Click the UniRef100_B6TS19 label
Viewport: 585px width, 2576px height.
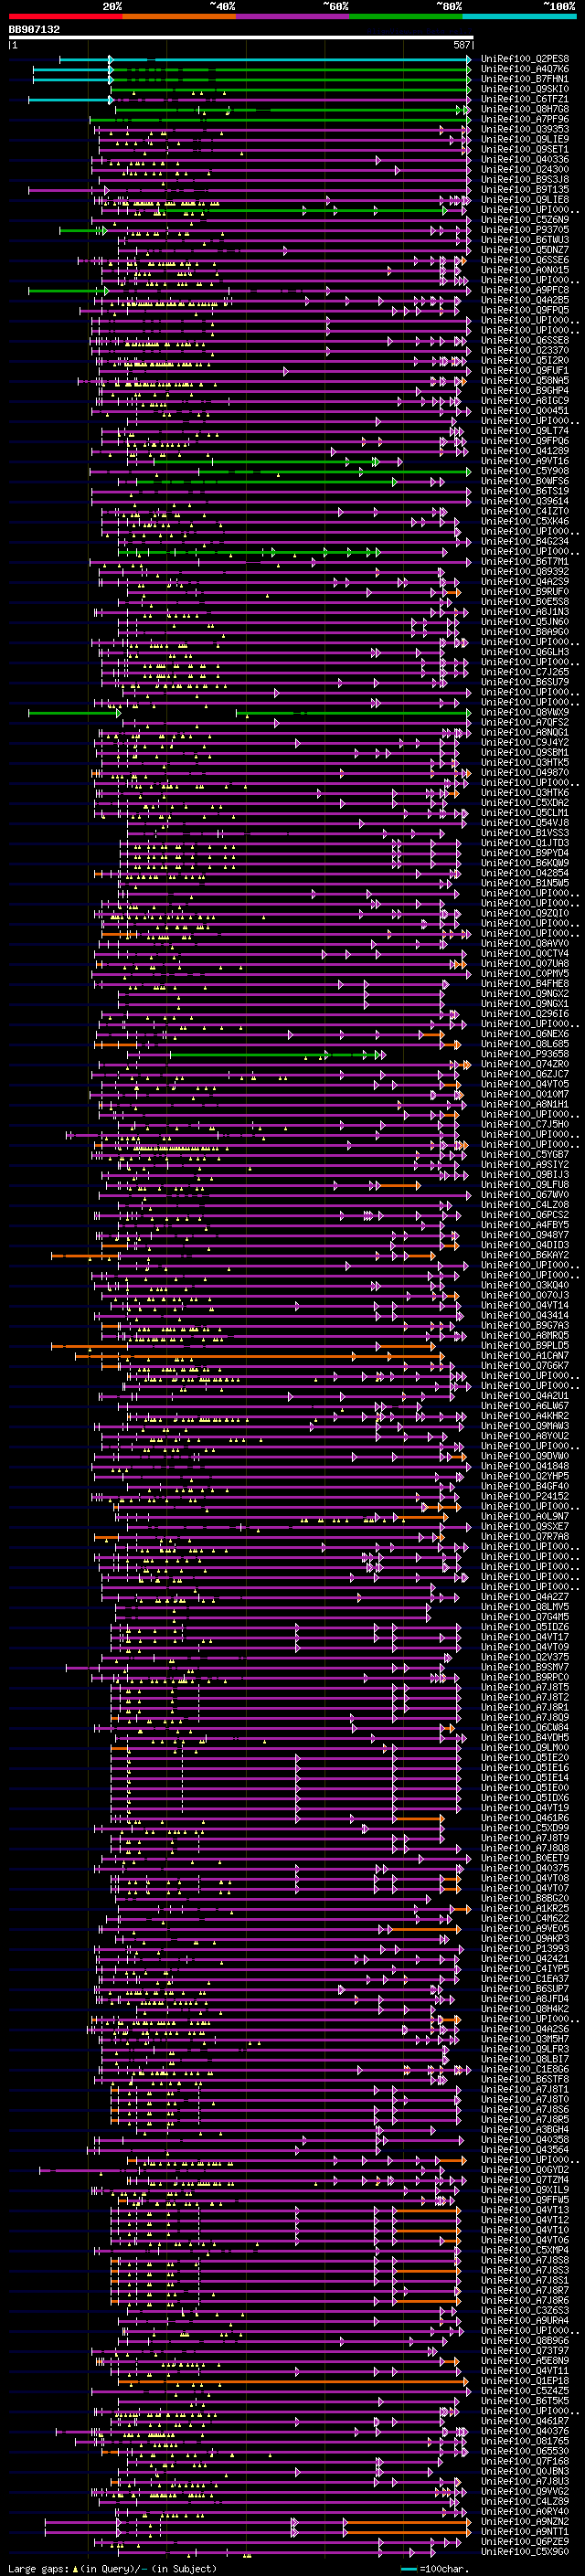(524, 491)
